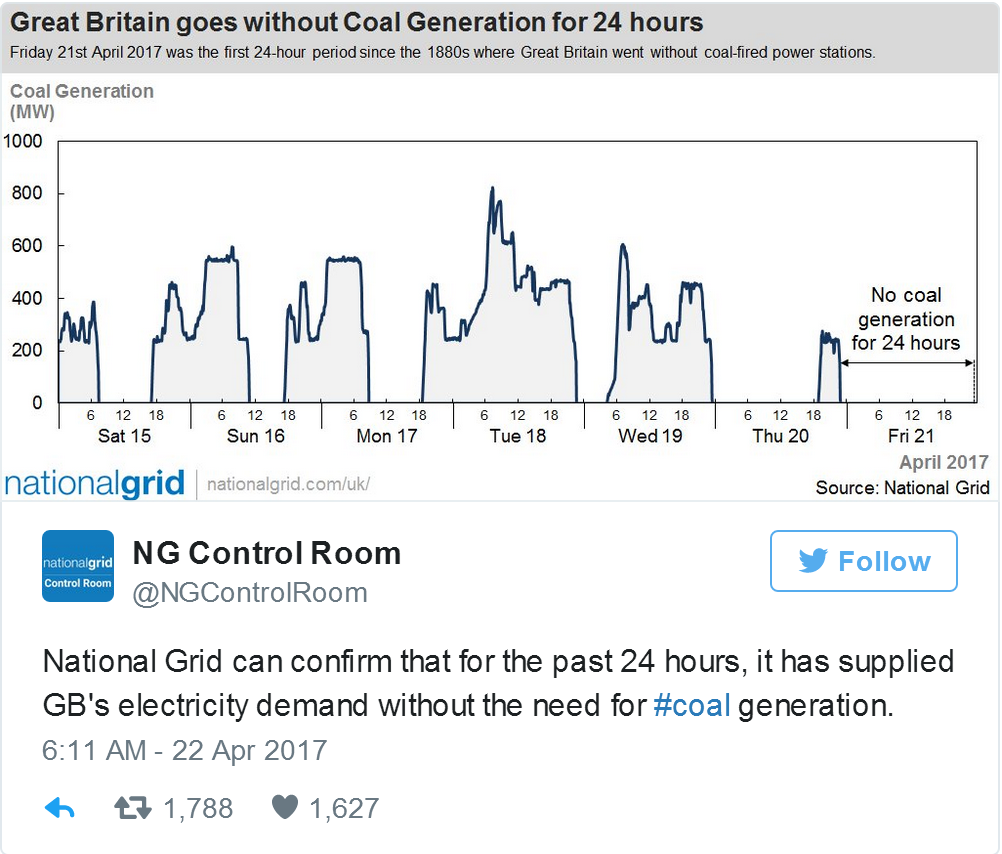Click the nationalgrid.com/uk/ URL text
The height and width of the screenshot is (854, 1002).
[288, 484]
